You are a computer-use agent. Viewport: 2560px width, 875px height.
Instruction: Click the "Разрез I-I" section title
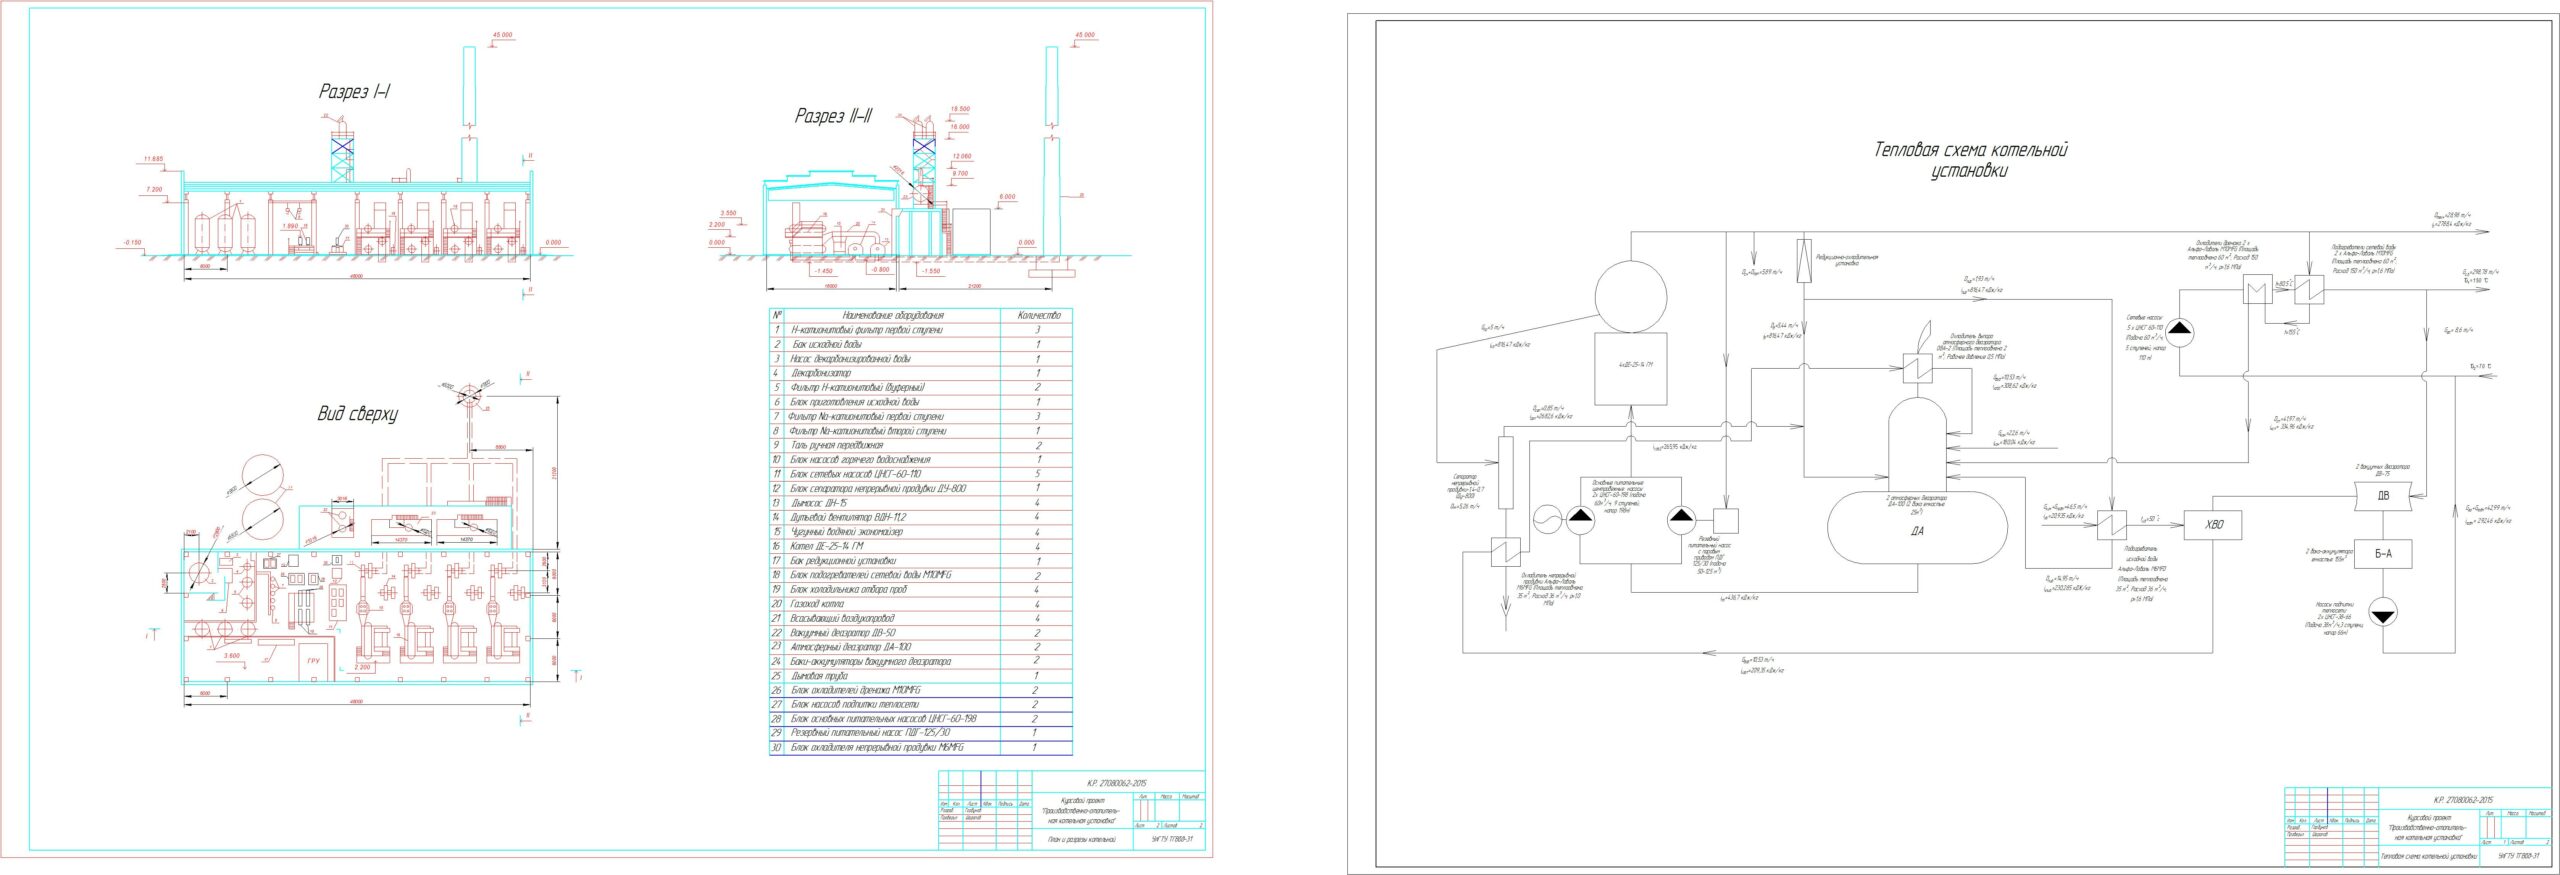click(x=354, y=92)
